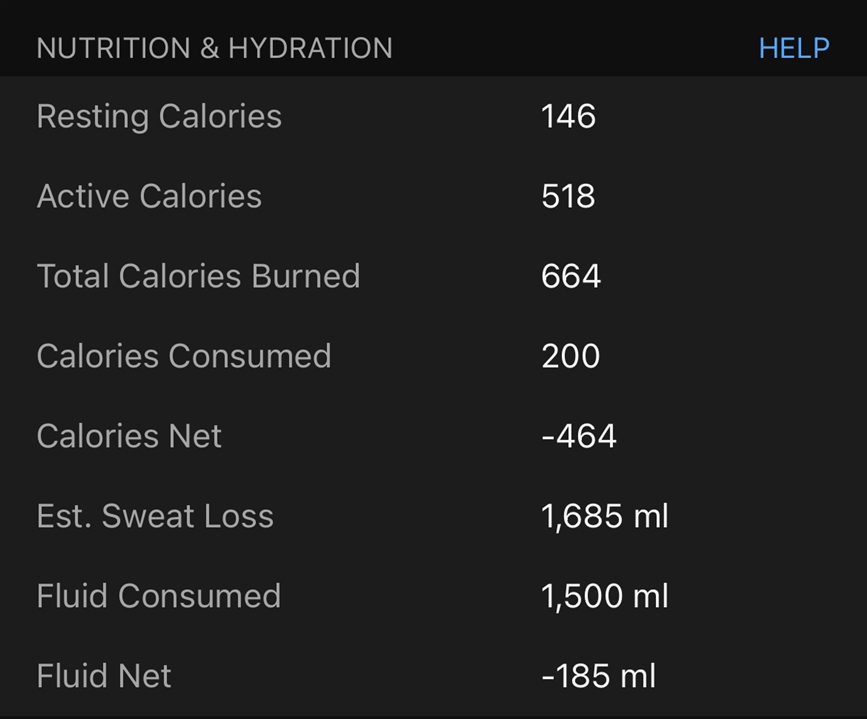The image size is (867, 719).
Task: Tap the Total Calories Burned value 664
Action: [x=571, y=276]
